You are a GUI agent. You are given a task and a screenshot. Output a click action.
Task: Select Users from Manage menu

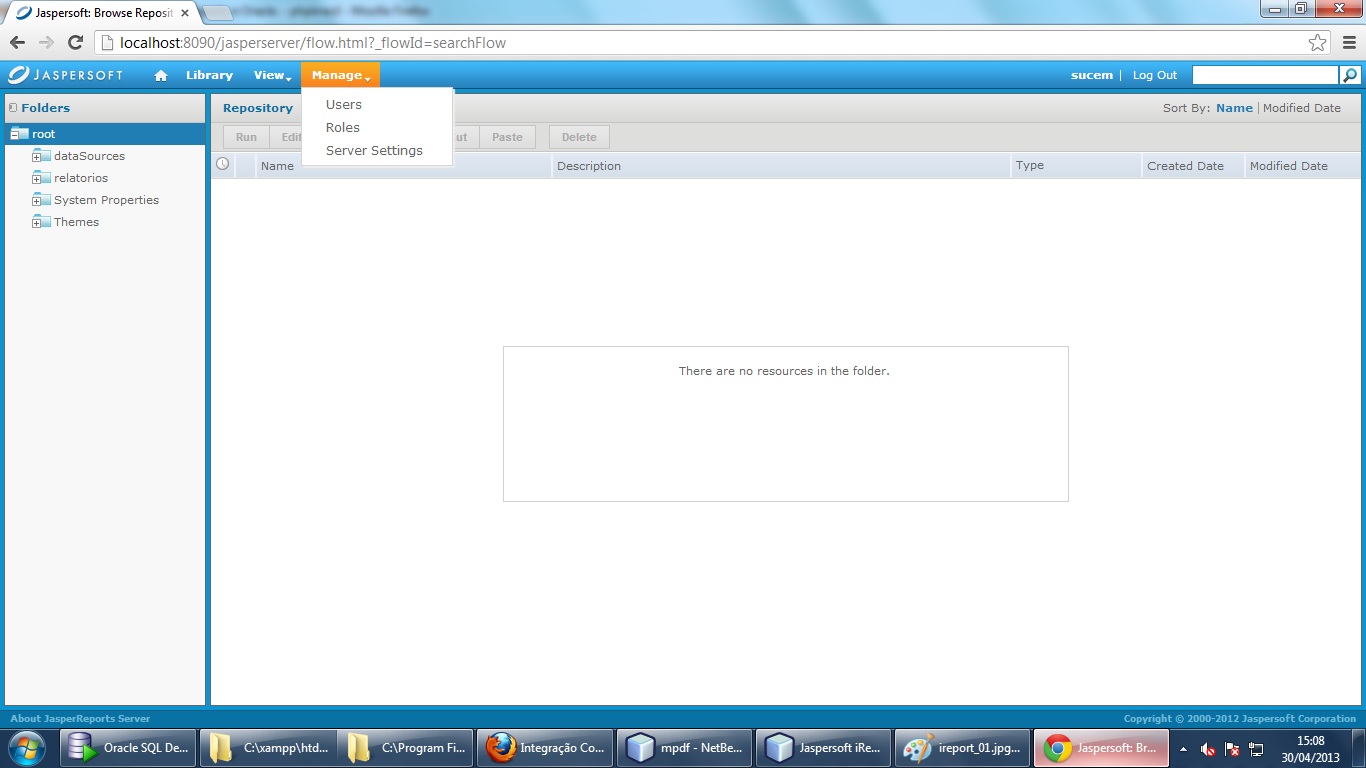coord(344,105)
